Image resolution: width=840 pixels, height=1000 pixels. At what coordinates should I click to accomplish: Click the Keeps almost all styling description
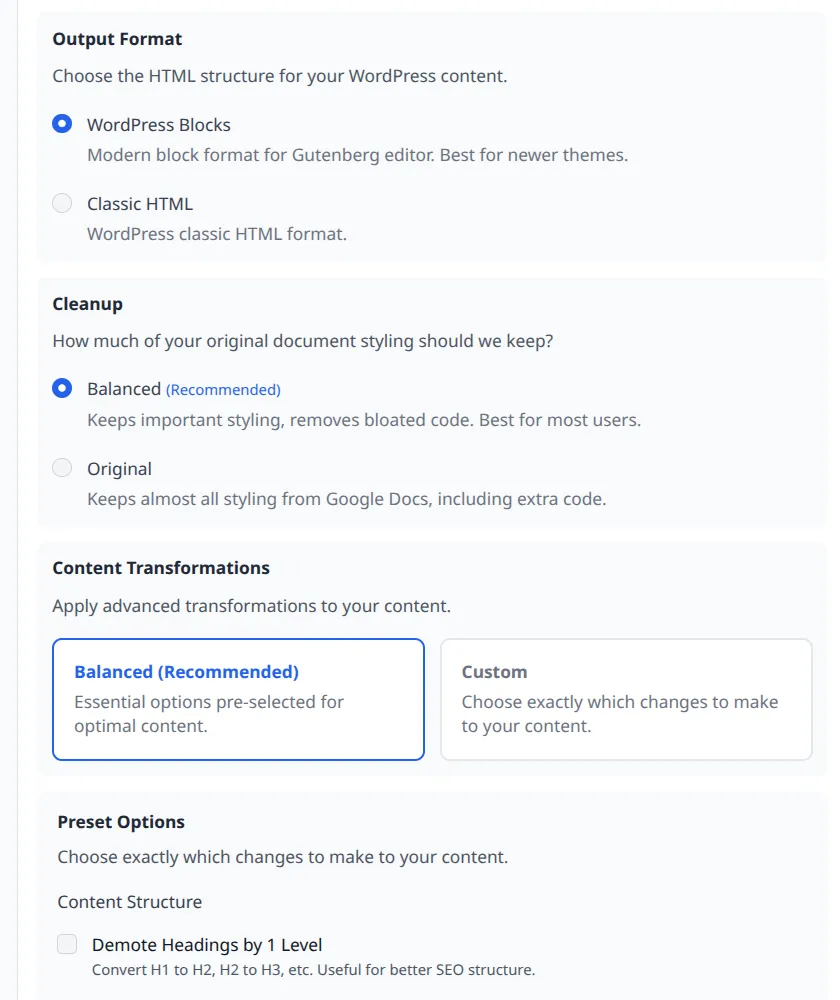tap(346, 499)
